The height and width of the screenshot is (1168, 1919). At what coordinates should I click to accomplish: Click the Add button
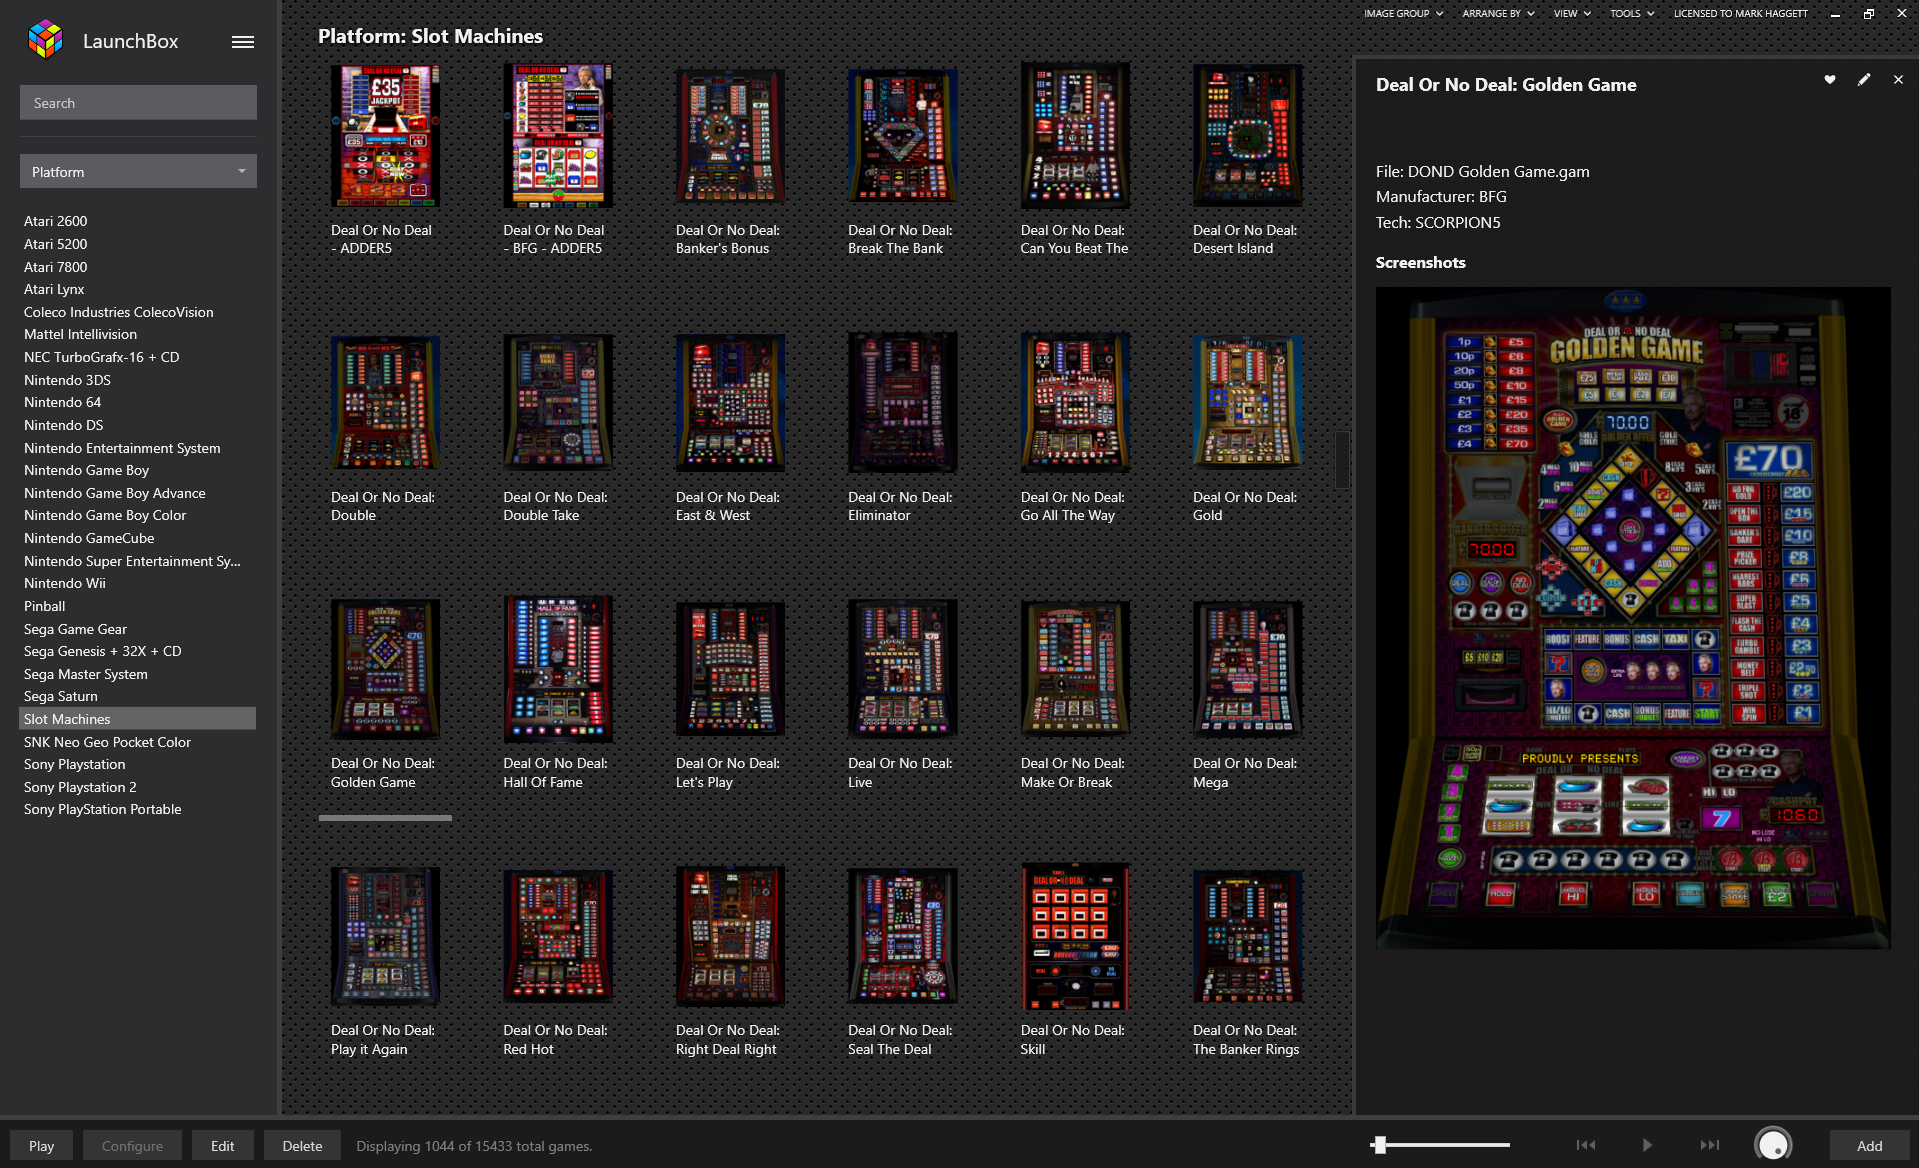tap(1869, 1146)
